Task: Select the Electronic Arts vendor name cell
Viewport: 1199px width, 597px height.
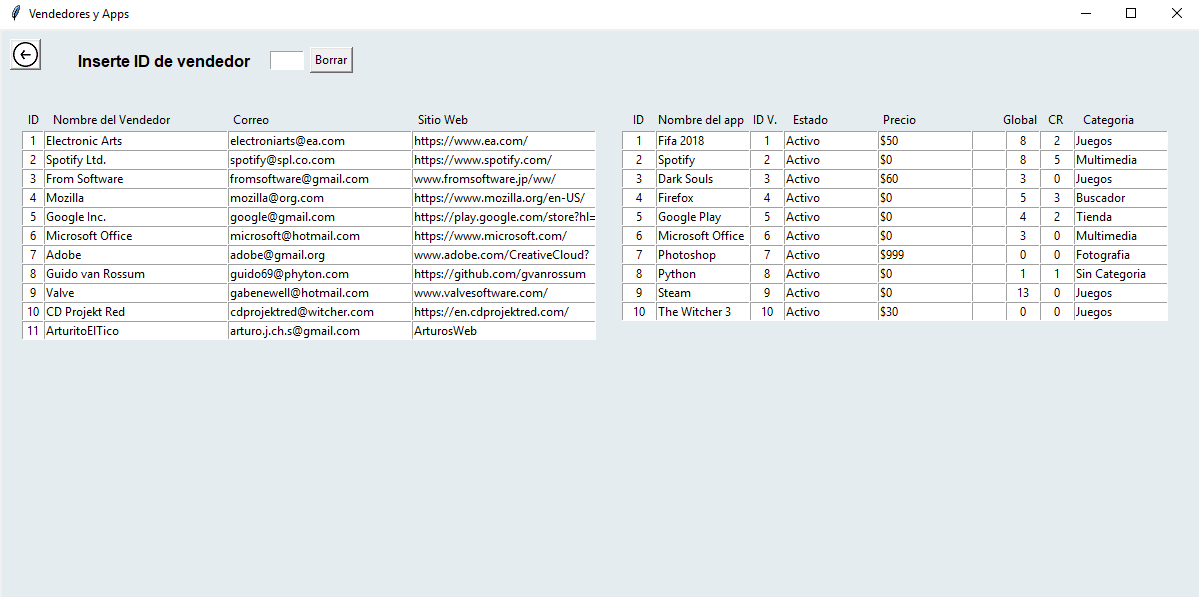Action: pyautogui.click(x=136, y=141)
